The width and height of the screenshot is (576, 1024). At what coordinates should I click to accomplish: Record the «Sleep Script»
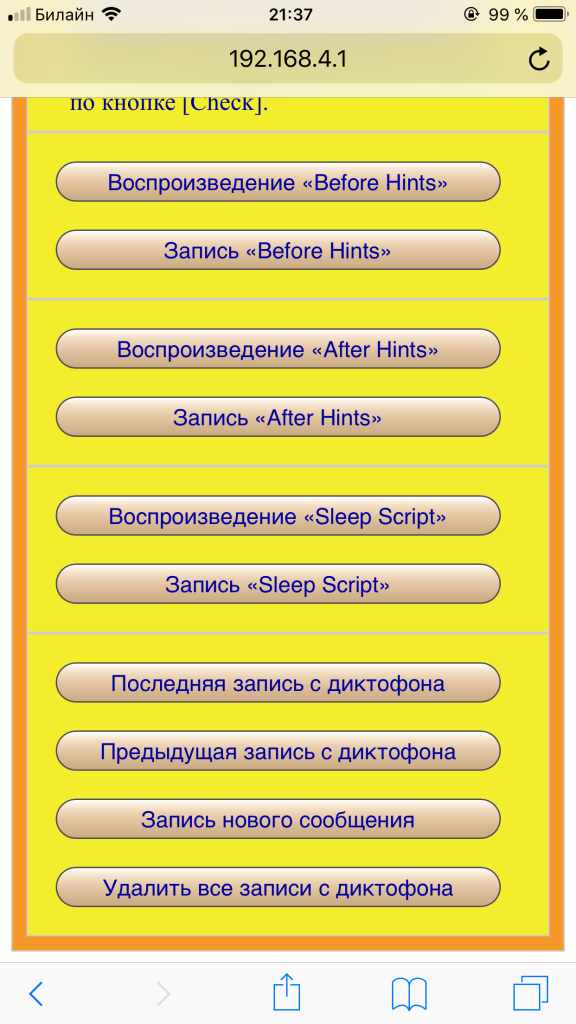pyautogui.click(x=278, y=584)
